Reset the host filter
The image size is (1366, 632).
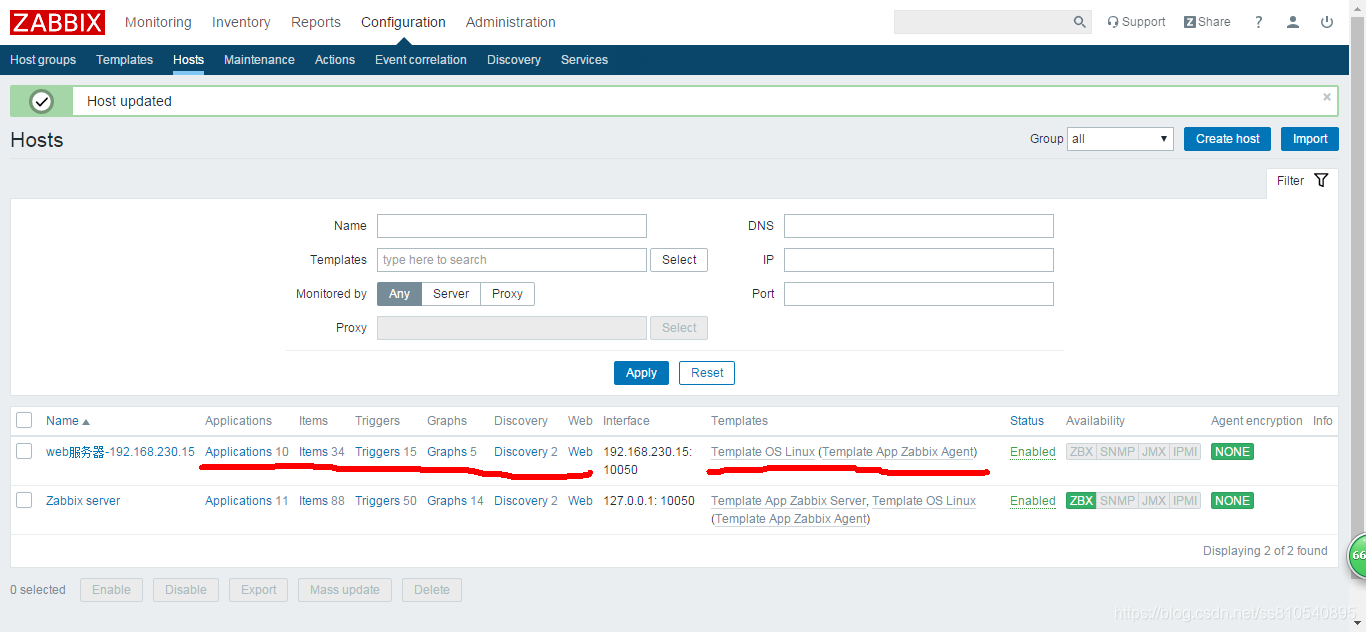point(707,373)
